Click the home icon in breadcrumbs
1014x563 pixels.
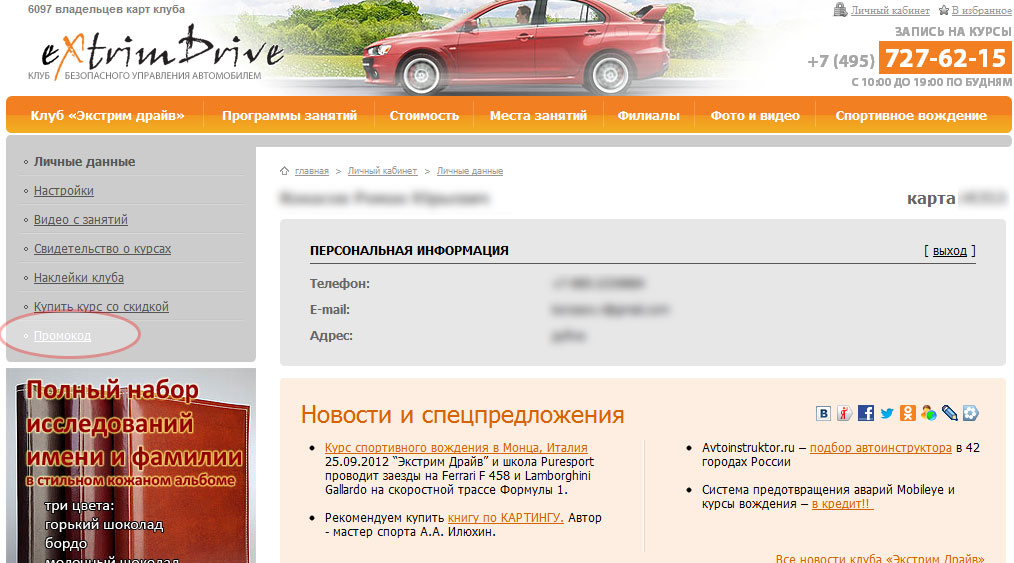pos(285,171)
